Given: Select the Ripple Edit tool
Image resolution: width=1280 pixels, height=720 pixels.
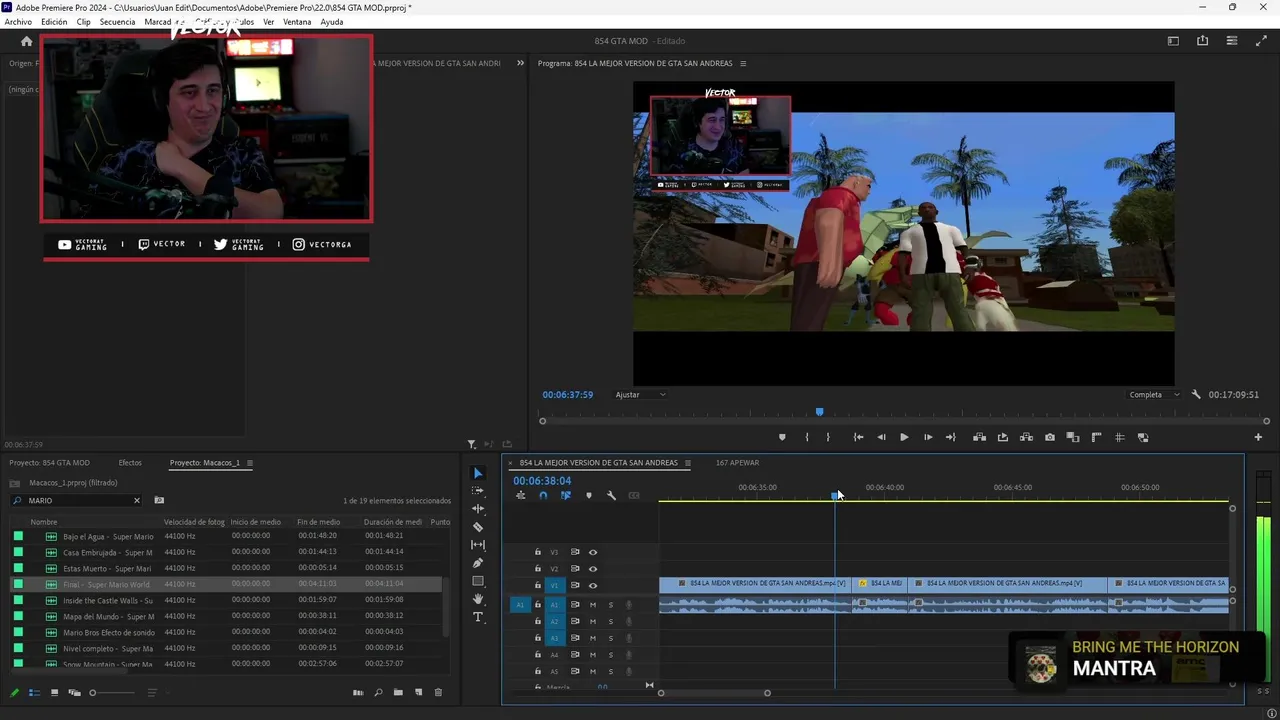Looking at the screenshot, I should coord(478,509).
